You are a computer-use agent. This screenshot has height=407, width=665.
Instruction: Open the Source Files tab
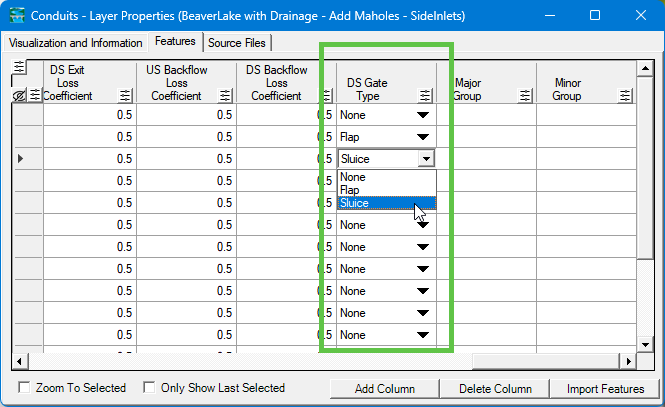pos(238,43)
